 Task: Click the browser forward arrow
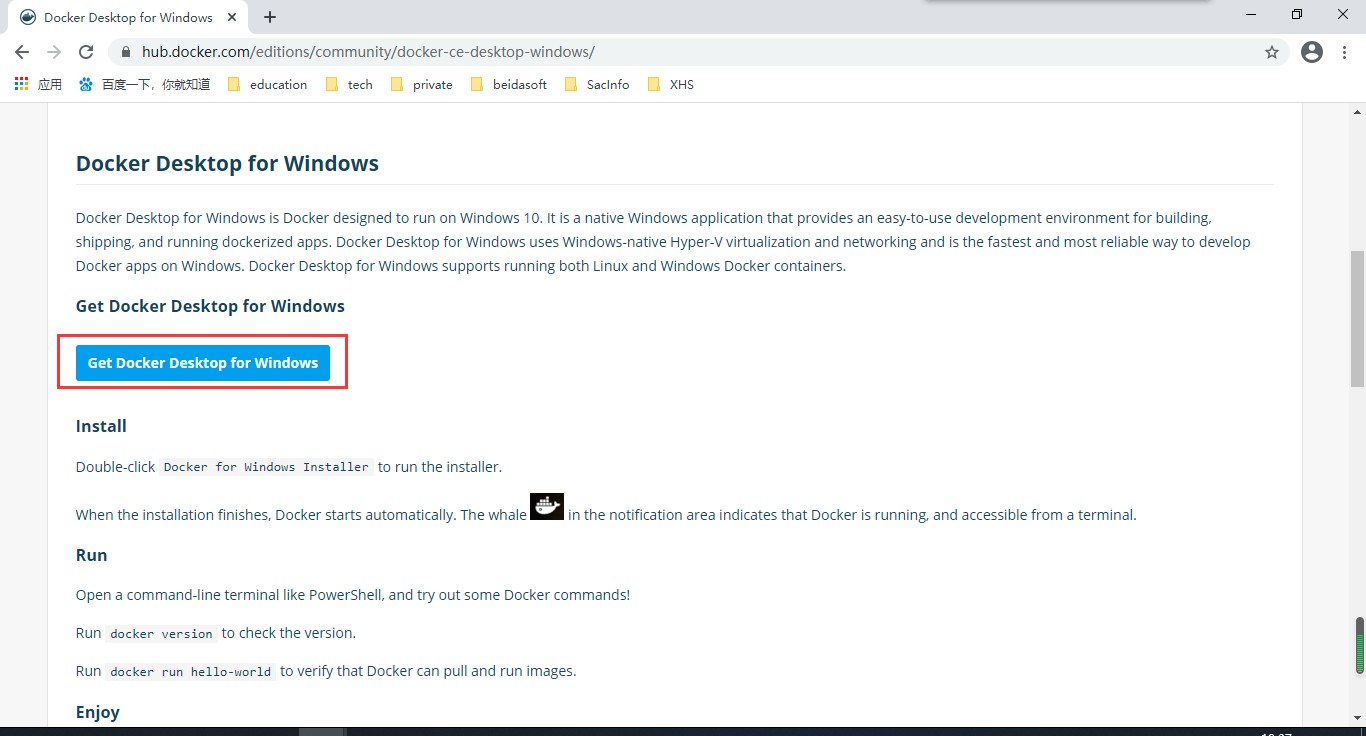(54, 52)
